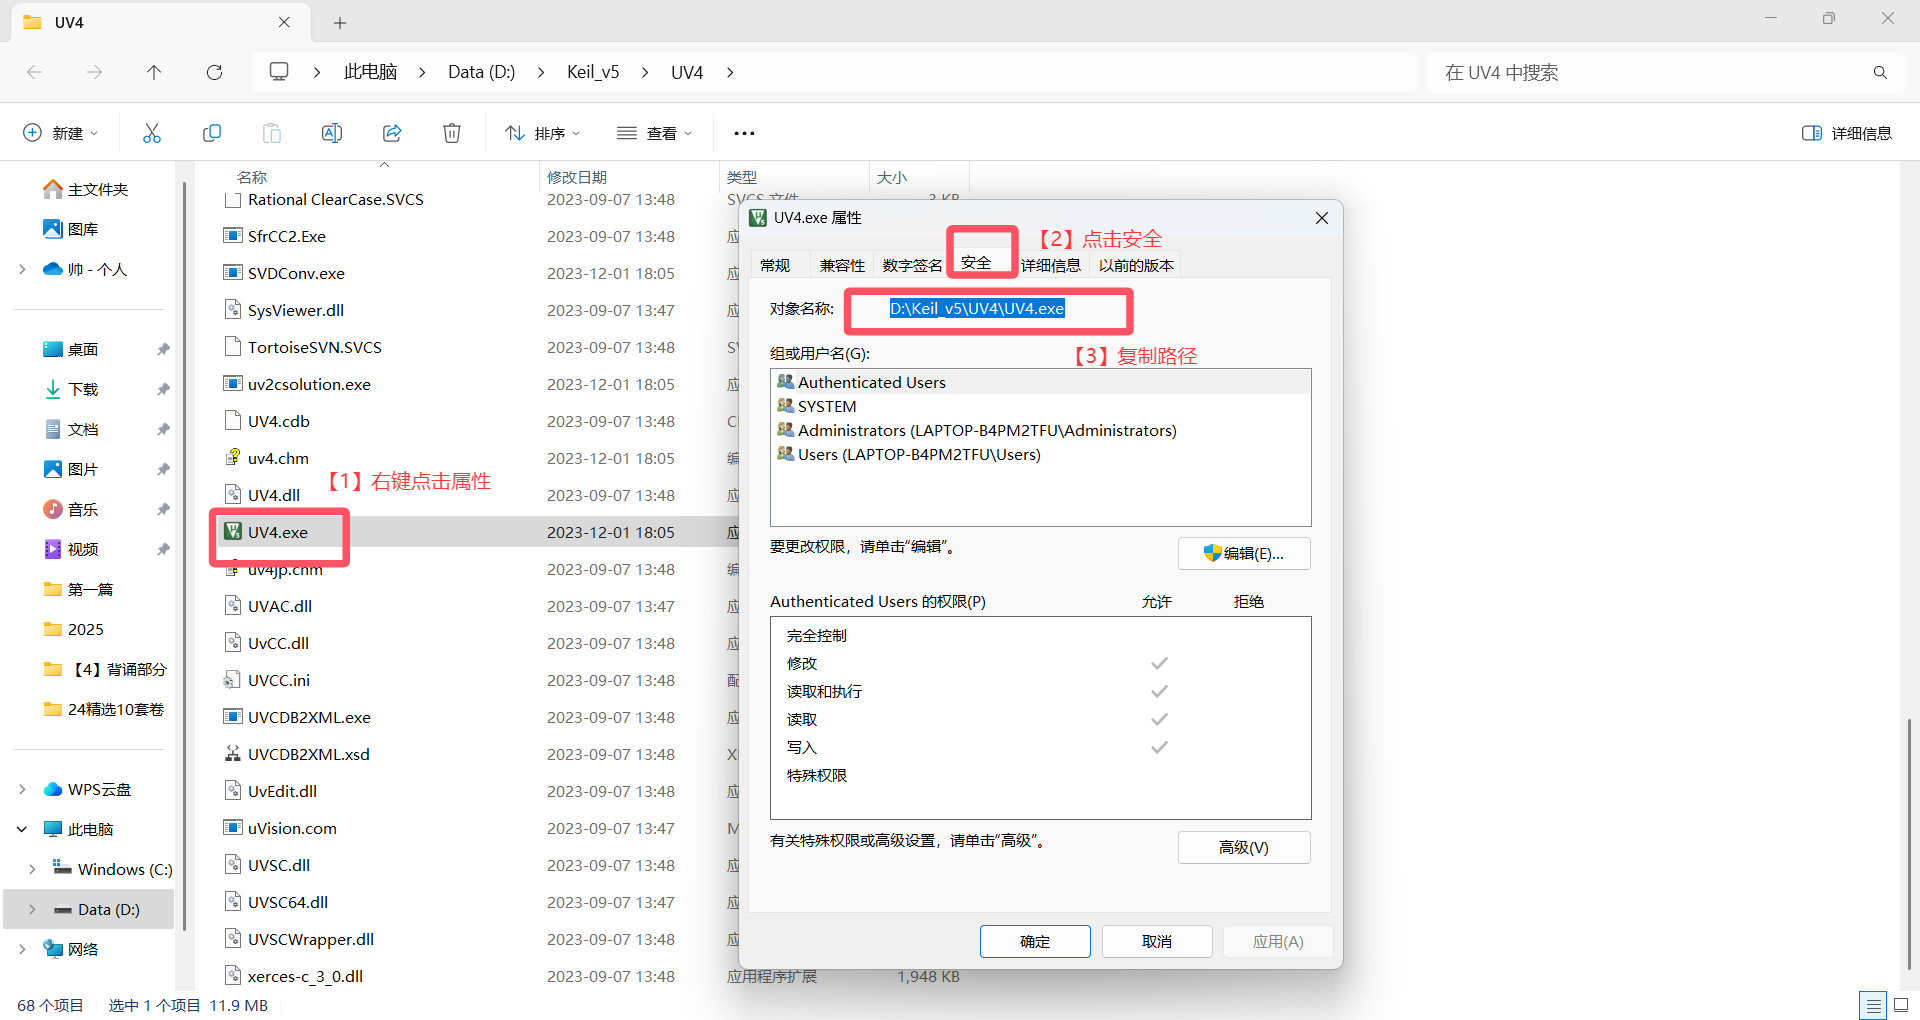Image resolution: width=1920 pixels, height=1020 pixels.
Task: Click the 取消 button
Action: [1157, 941]
